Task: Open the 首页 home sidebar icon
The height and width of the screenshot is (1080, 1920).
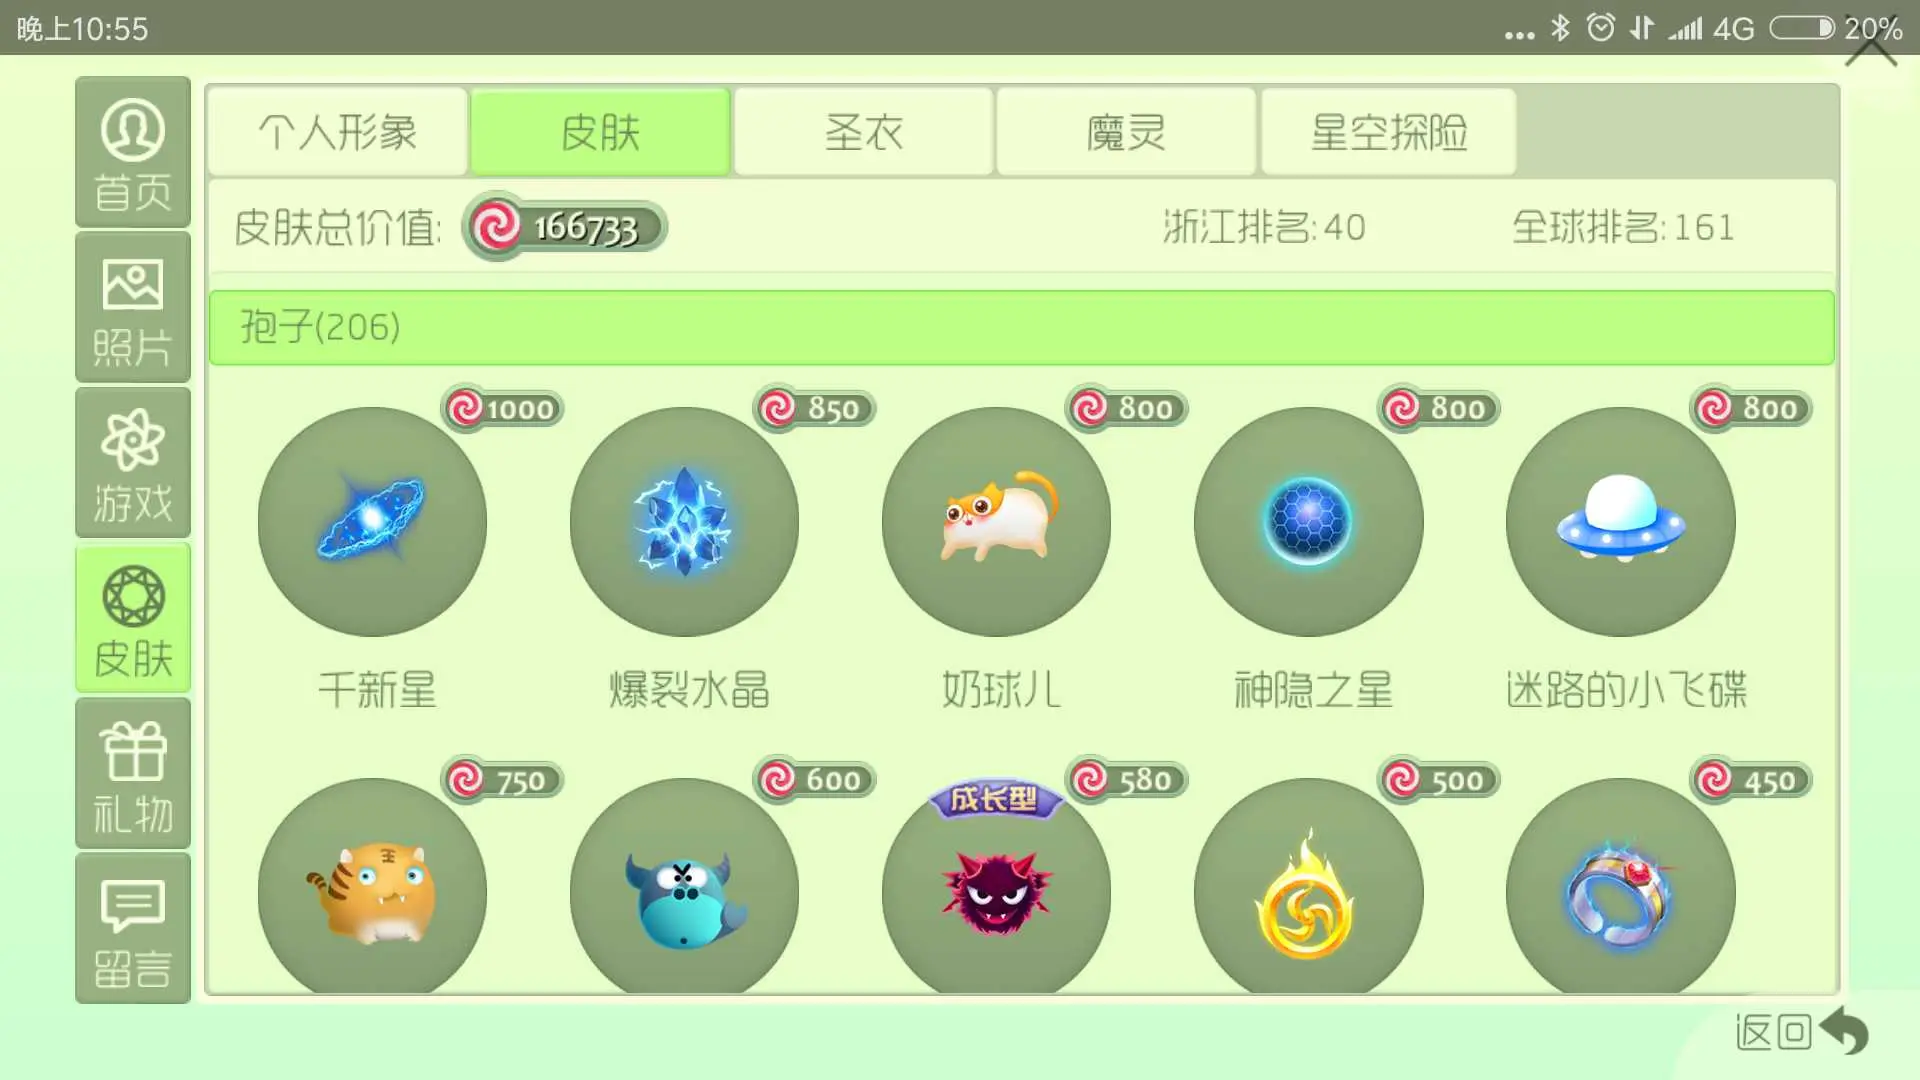Action: coord(133,152)
